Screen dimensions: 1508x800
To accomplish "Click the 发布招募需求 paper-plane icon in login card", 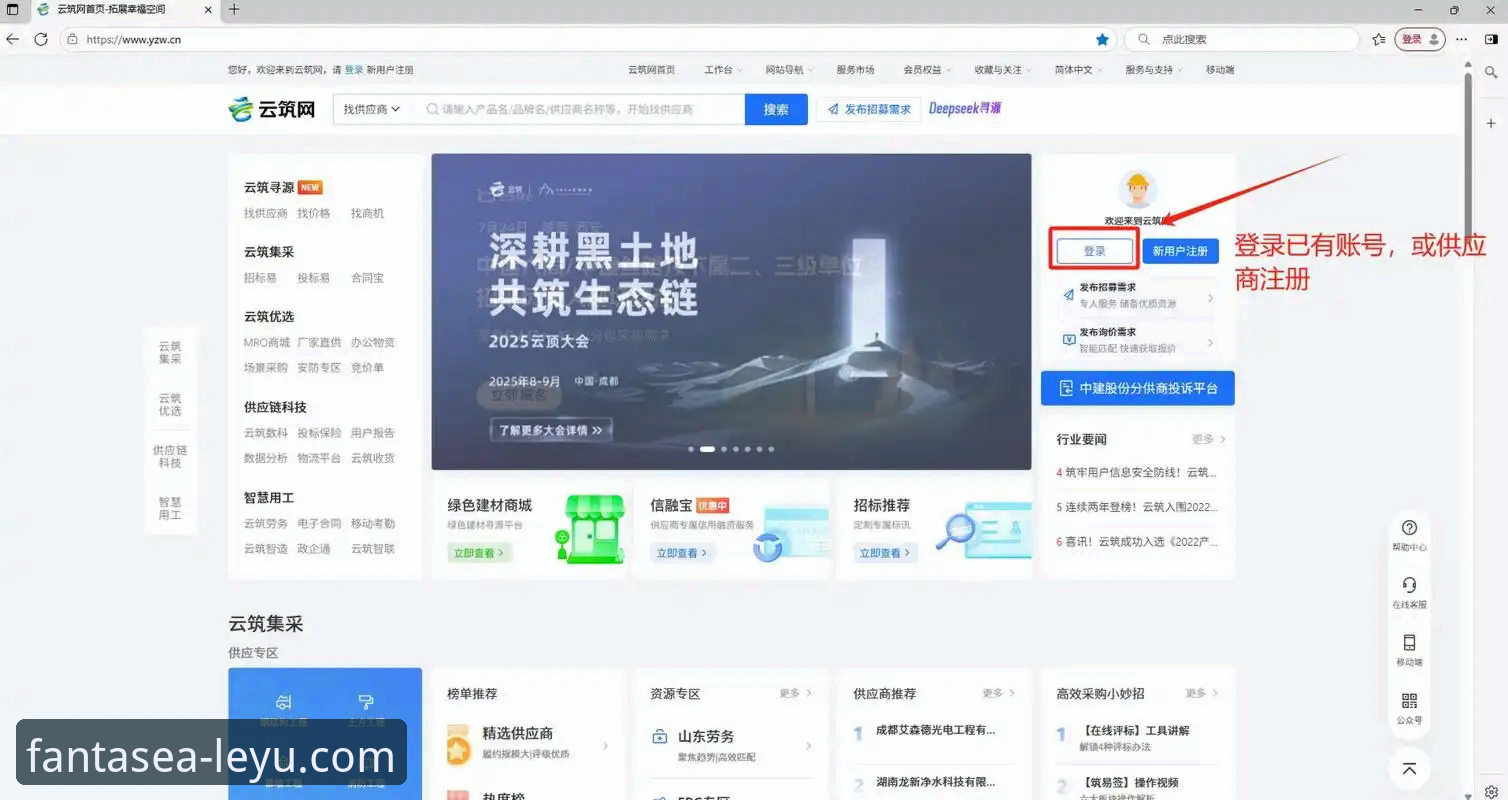I will click(x=1068, y=294).
